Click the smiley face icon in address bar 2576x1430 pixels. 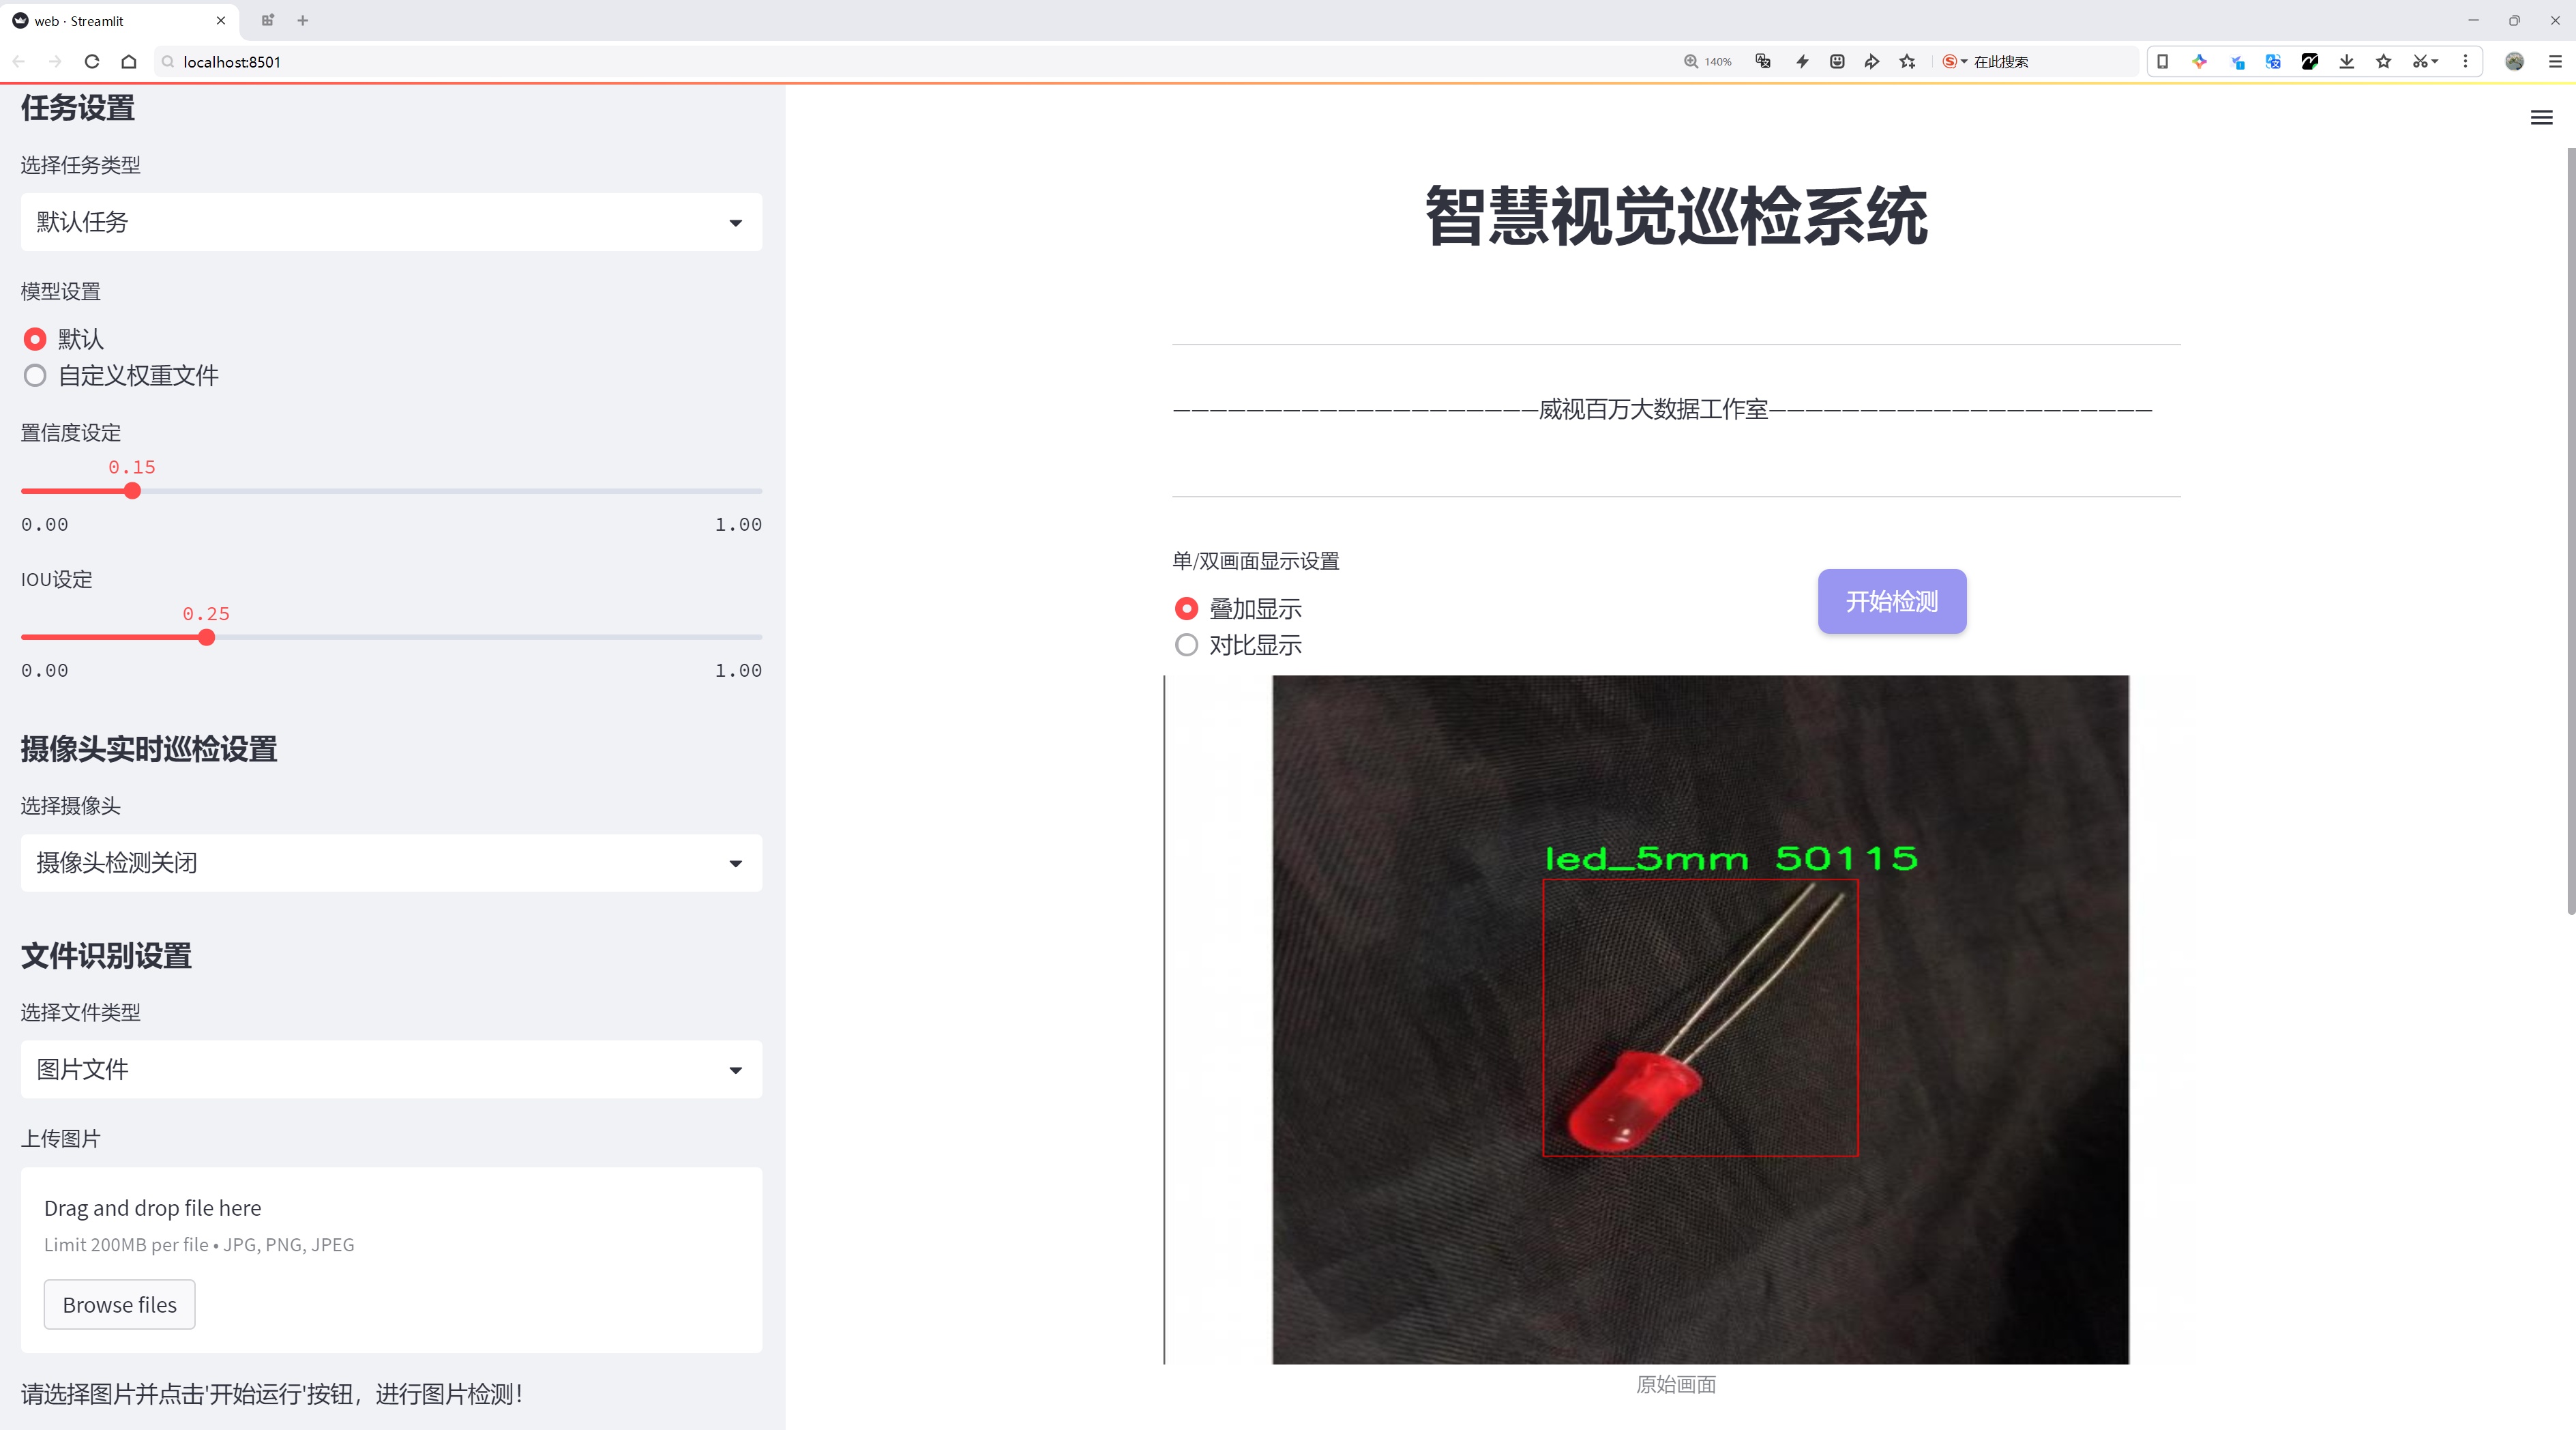coord(1837,61)
